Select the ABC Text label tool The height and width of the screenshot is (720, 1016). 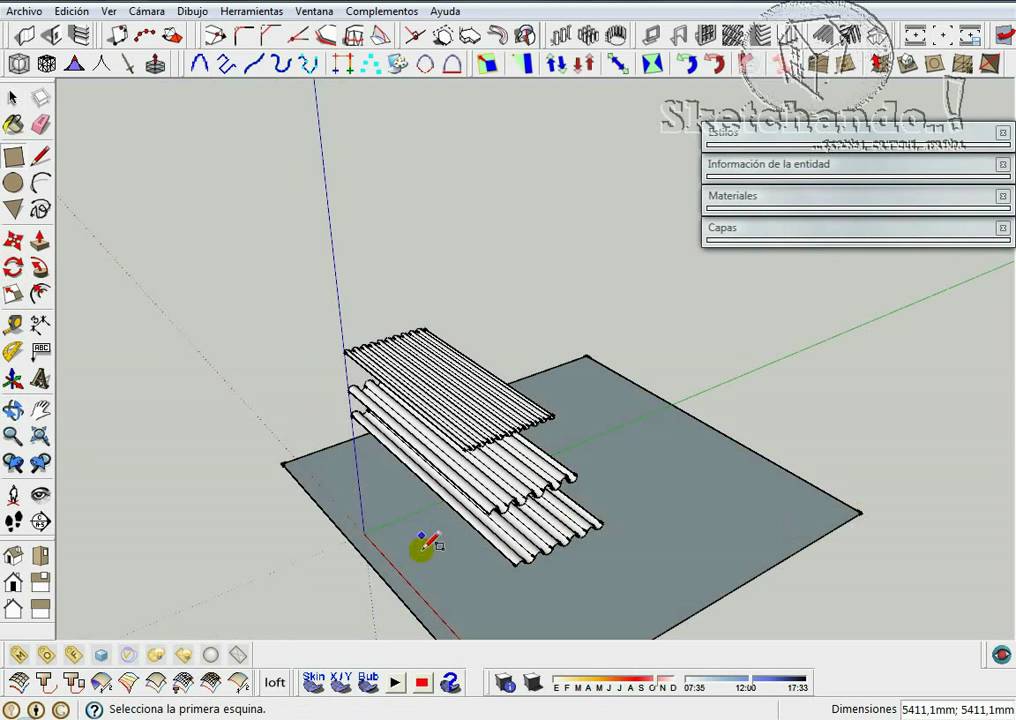pos(40,351)
